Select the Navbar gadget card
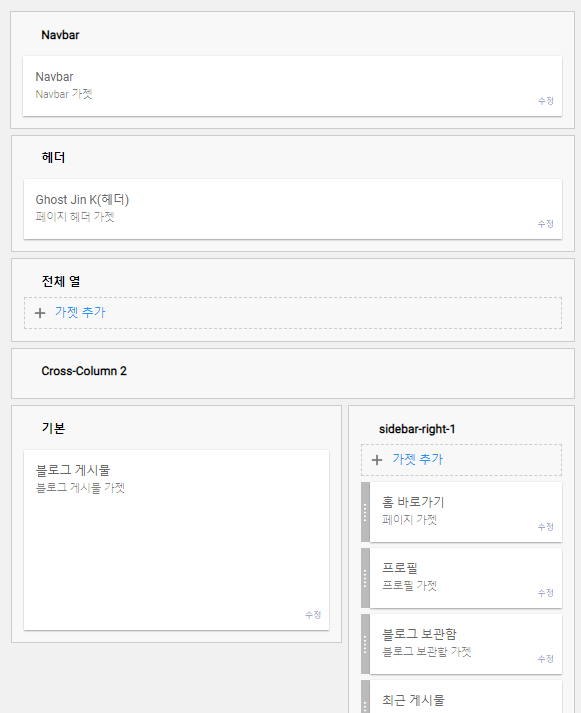Screen dimensions: 581x713 click(292, 86)
